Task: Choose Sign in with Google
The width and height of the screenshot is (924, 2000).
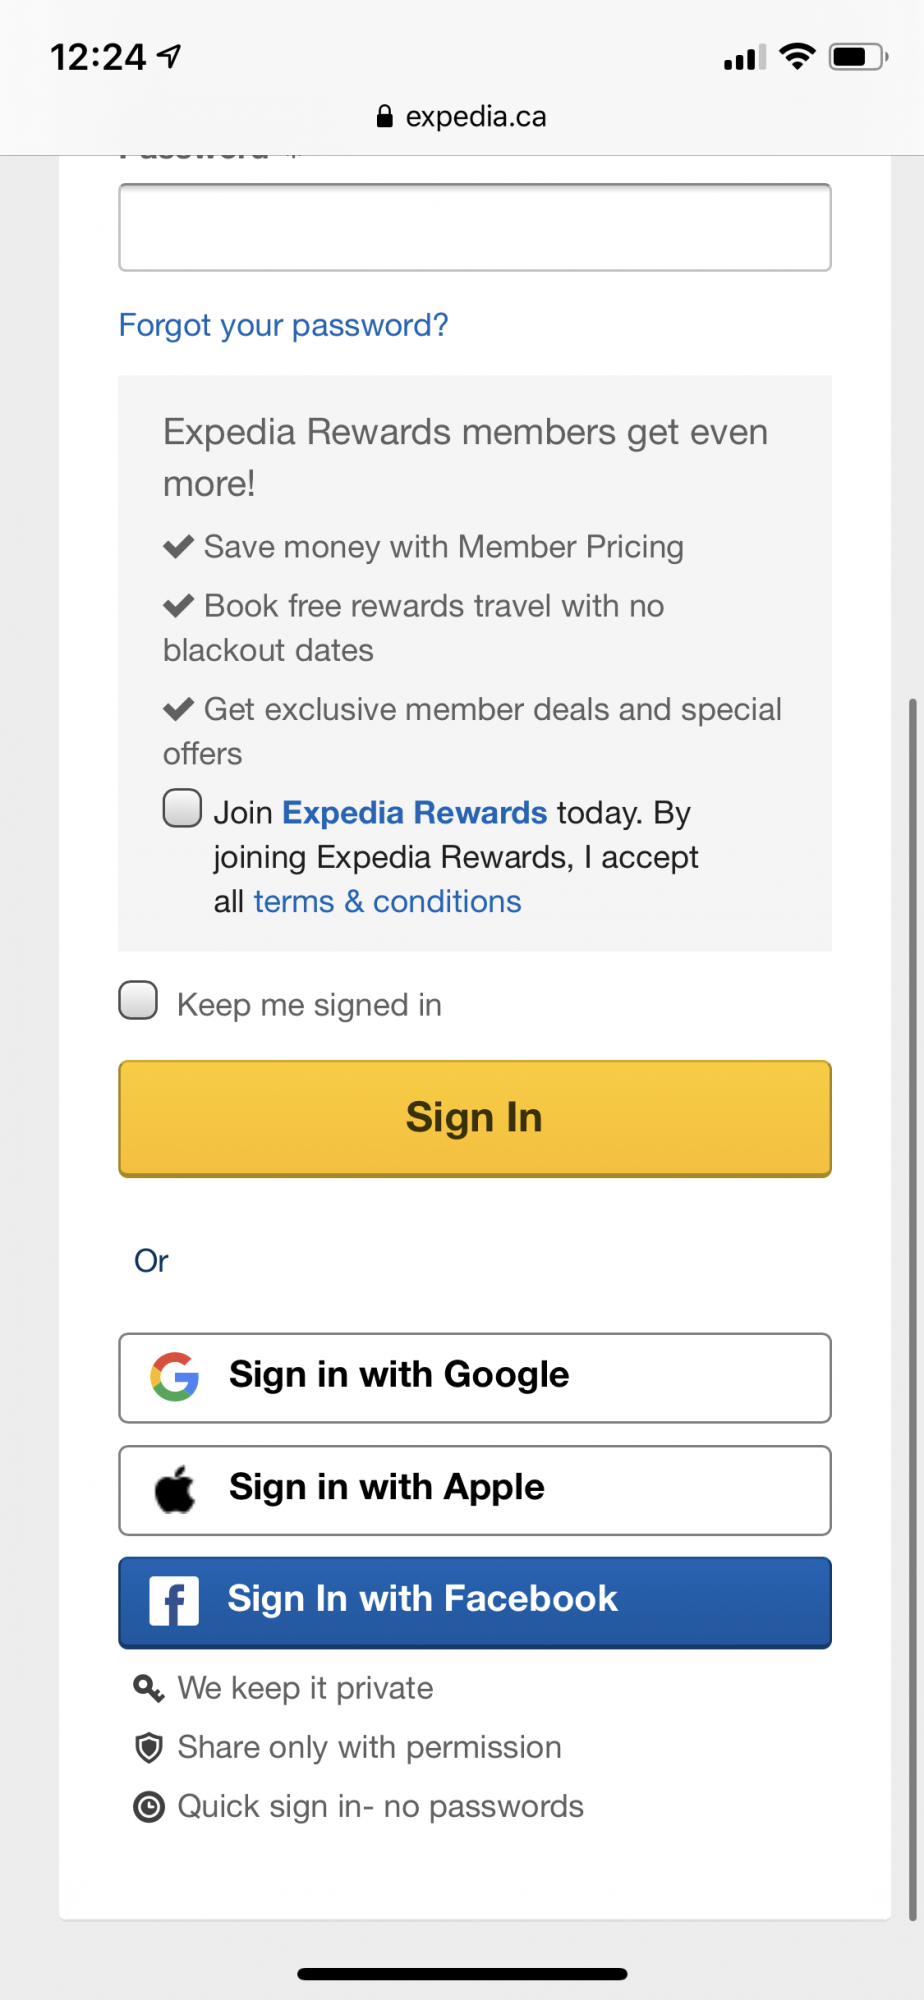Action: point(475,1378)
